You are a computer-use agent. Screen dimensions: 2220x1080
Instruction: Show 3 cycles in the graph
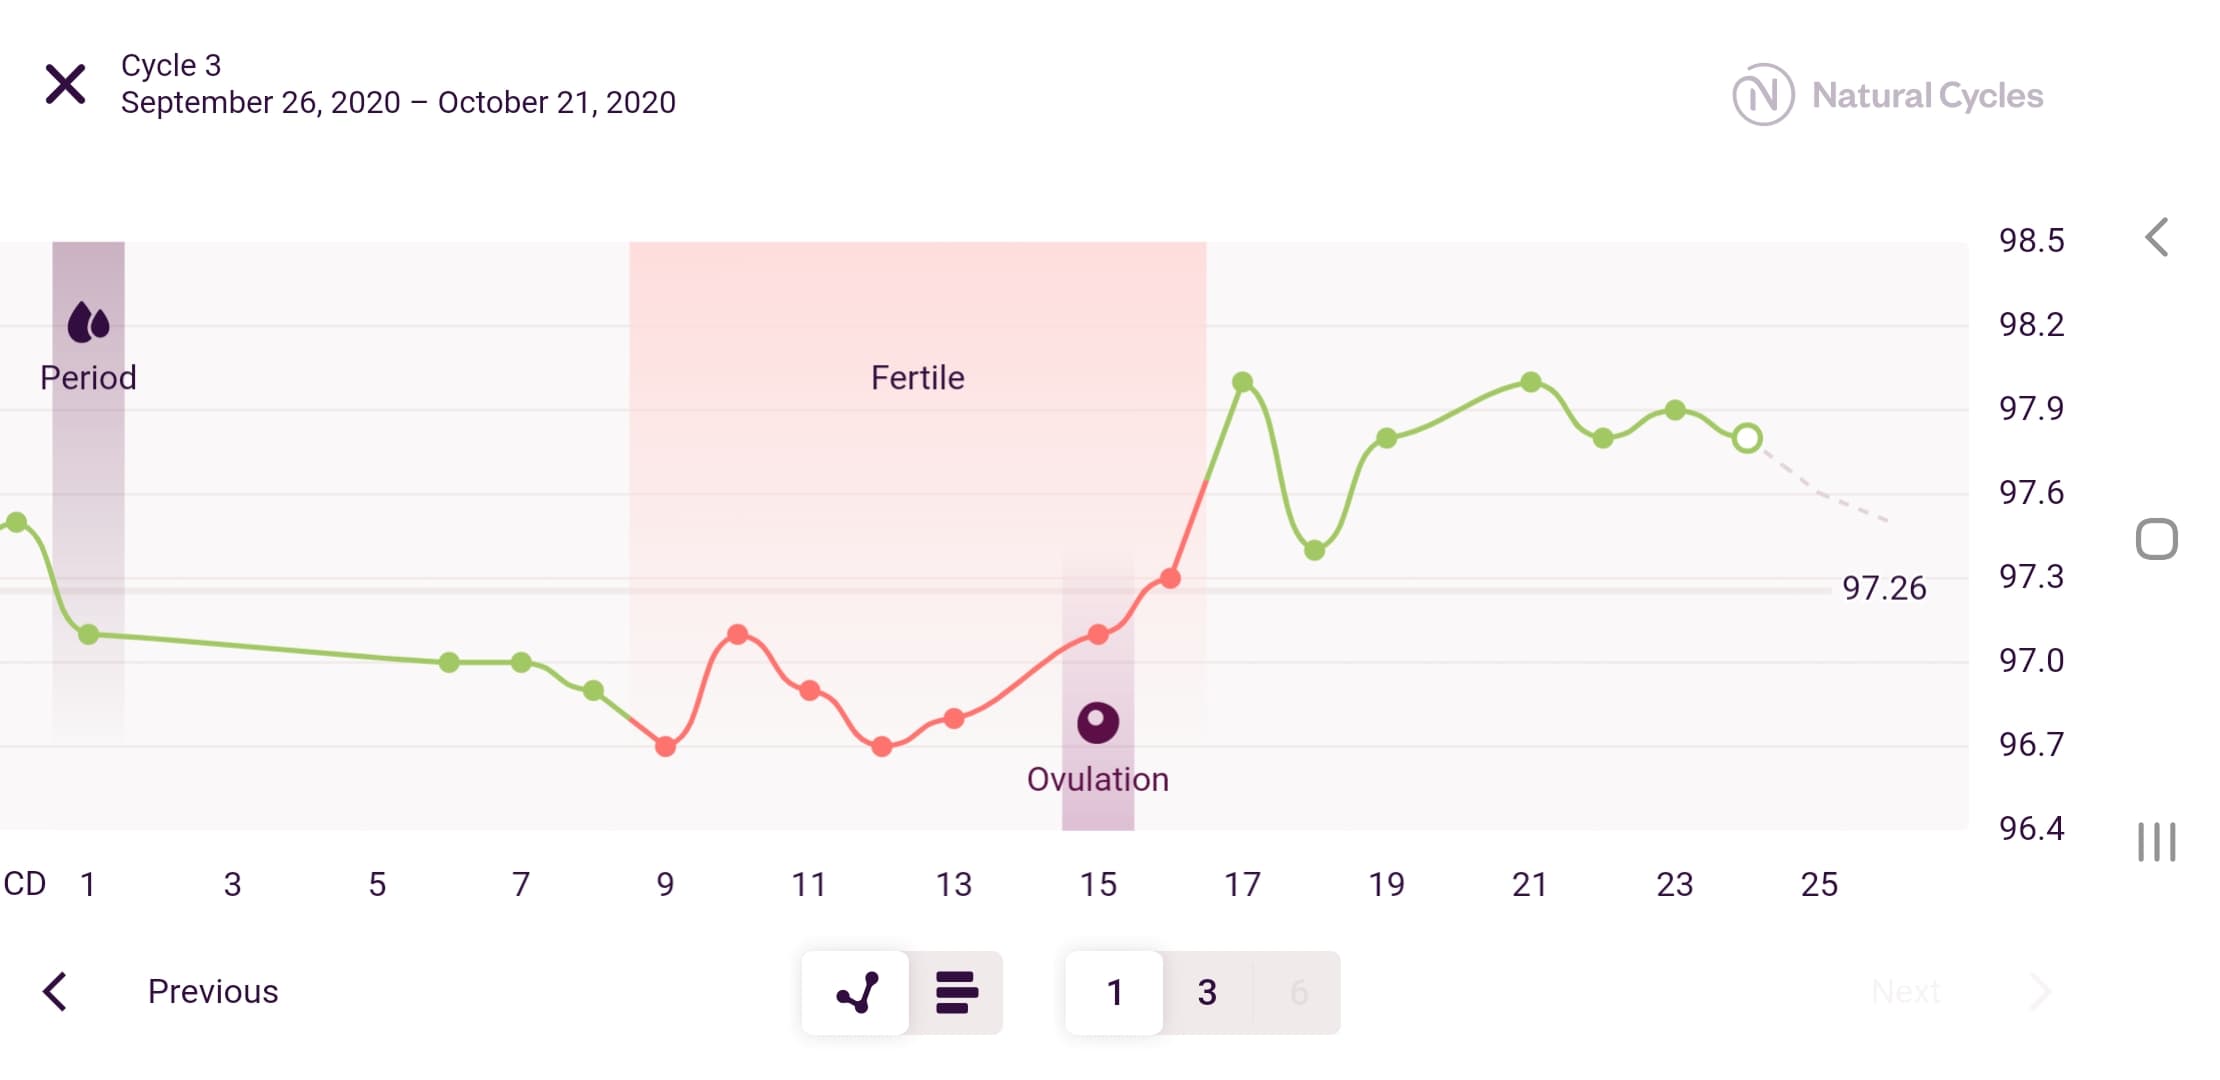pos(1207,992)
